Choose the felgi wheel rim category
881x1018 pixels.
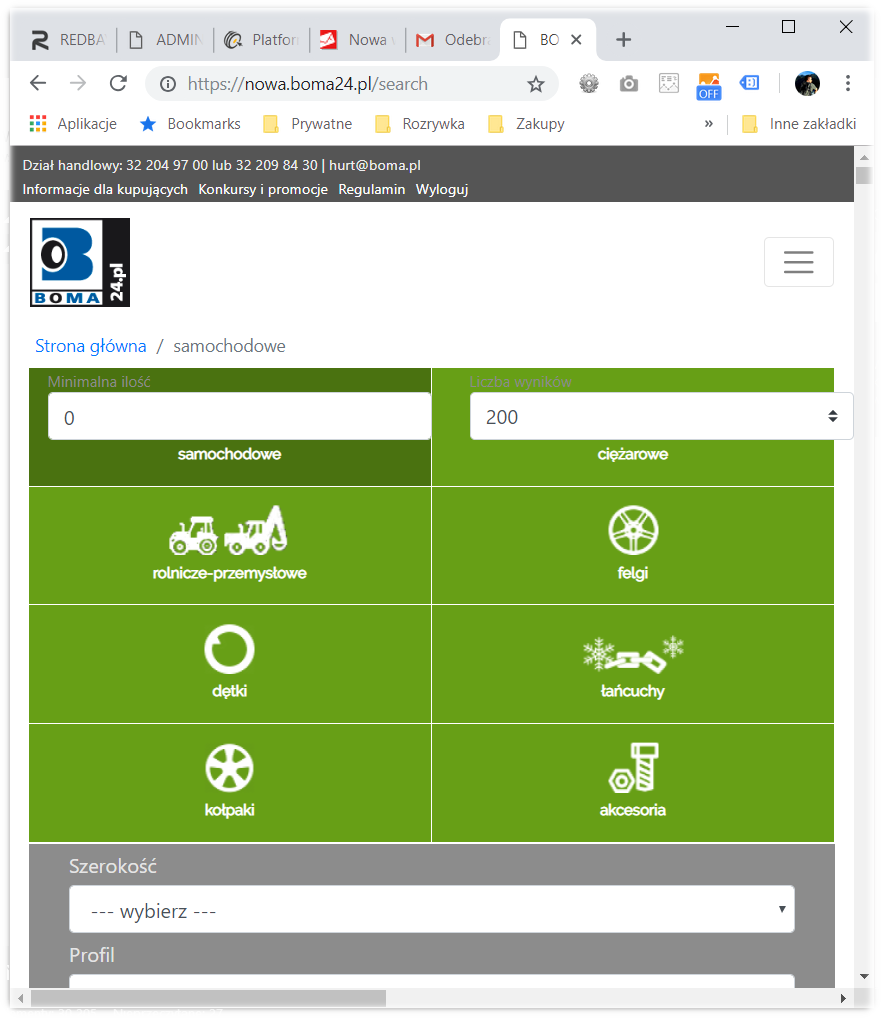click(x=633, y=531)
